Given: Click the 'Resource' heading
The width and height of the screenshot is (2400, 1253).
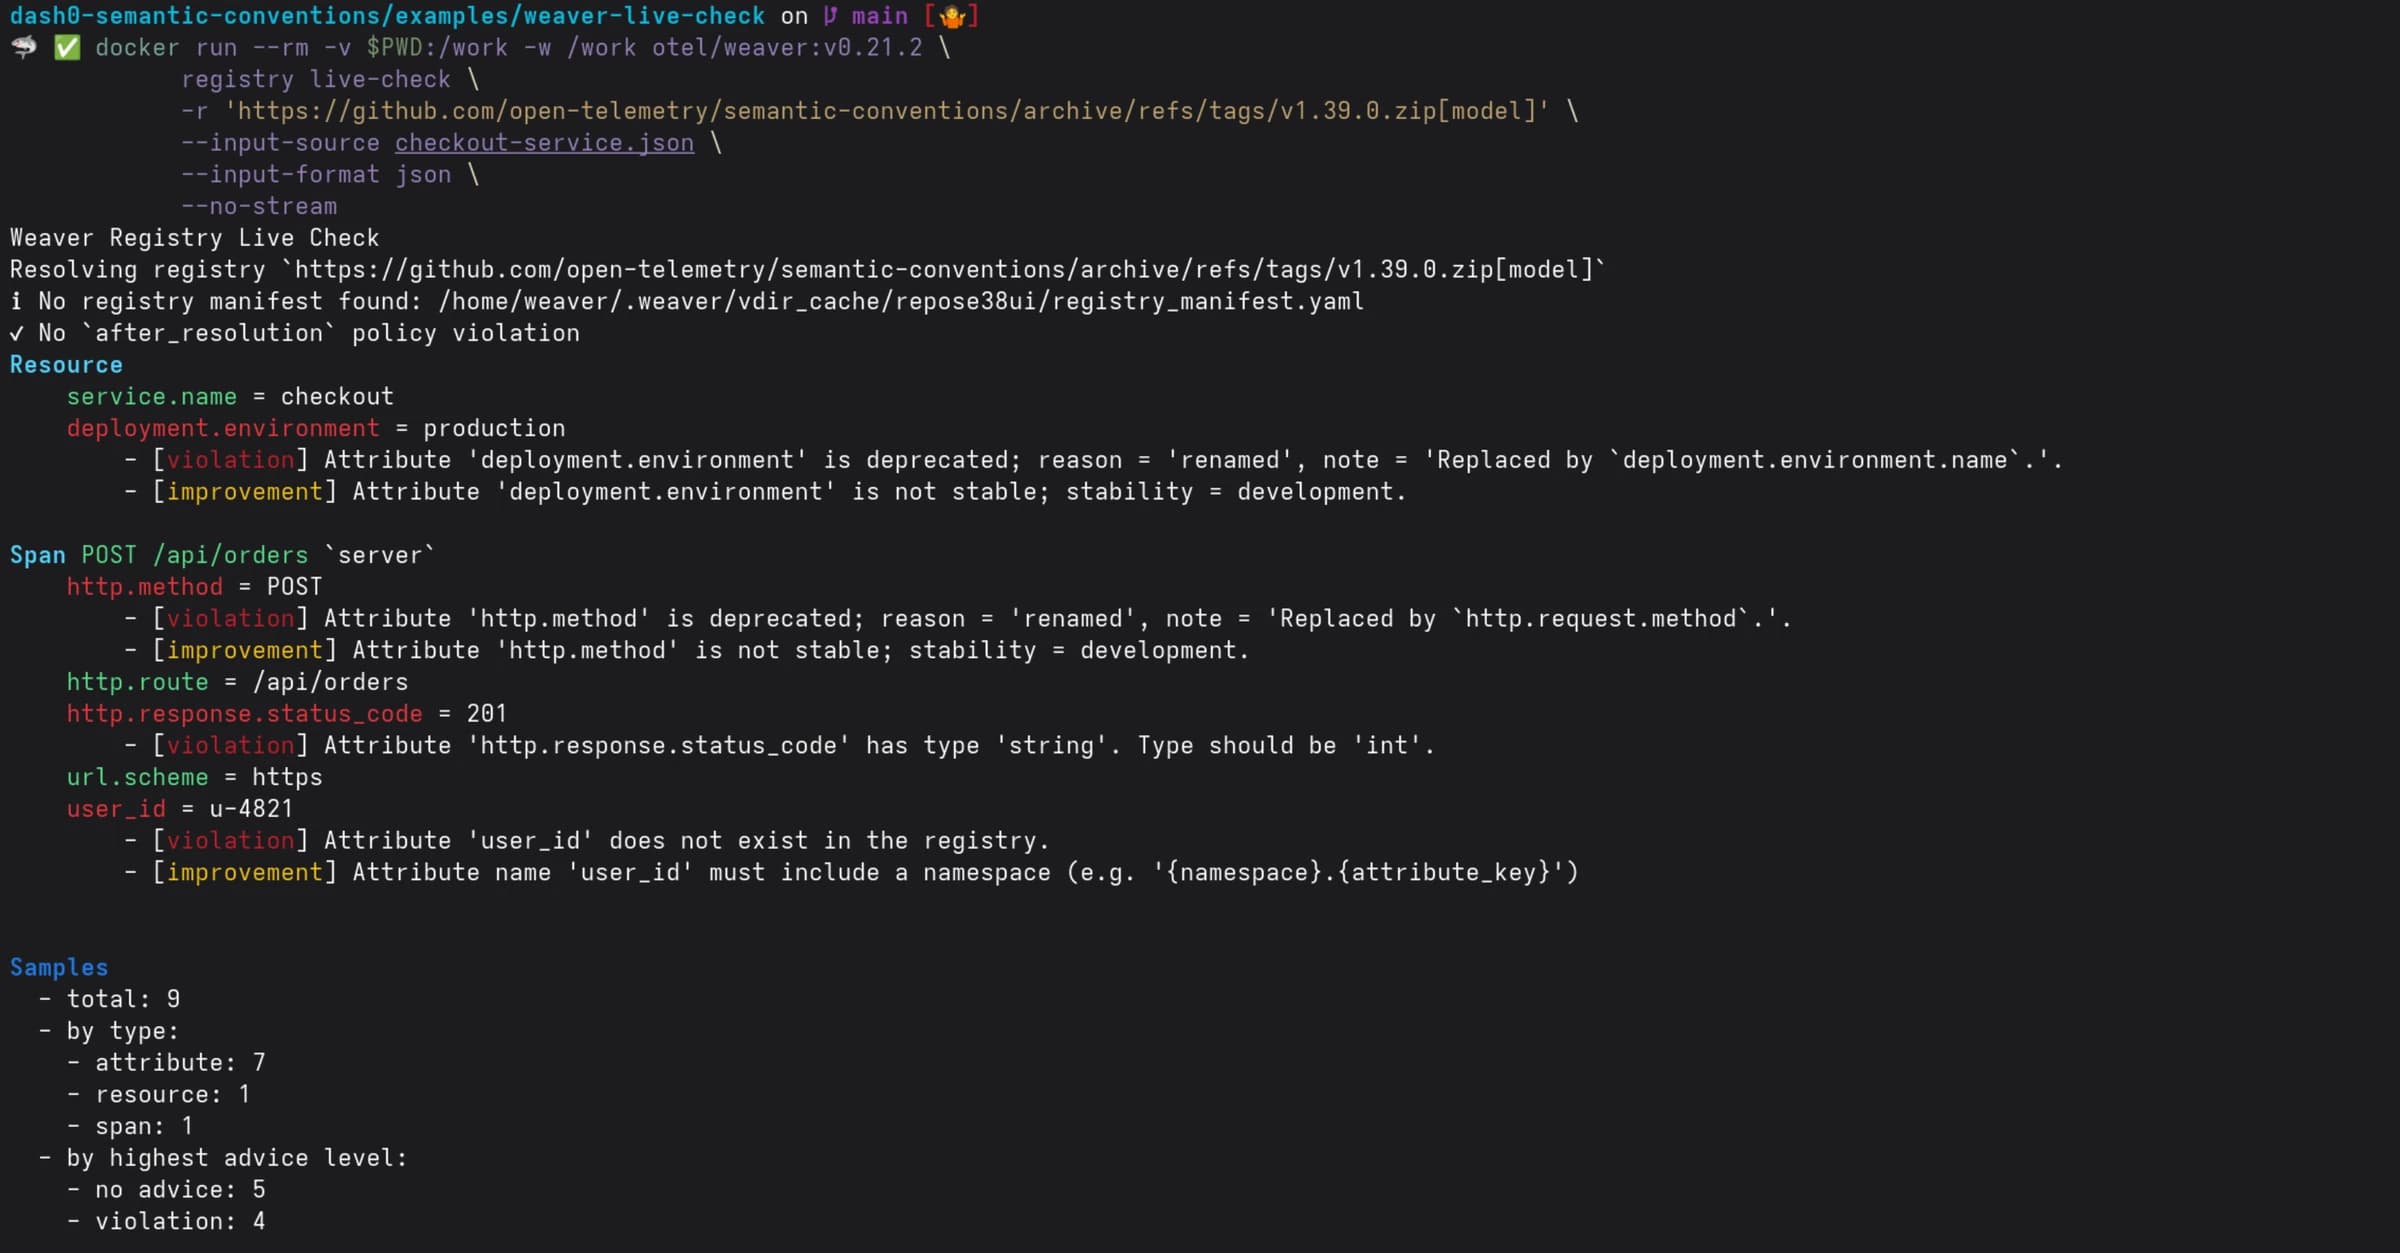Looking at the screenshot, I should pyautogui.click(x=66, y=365).
